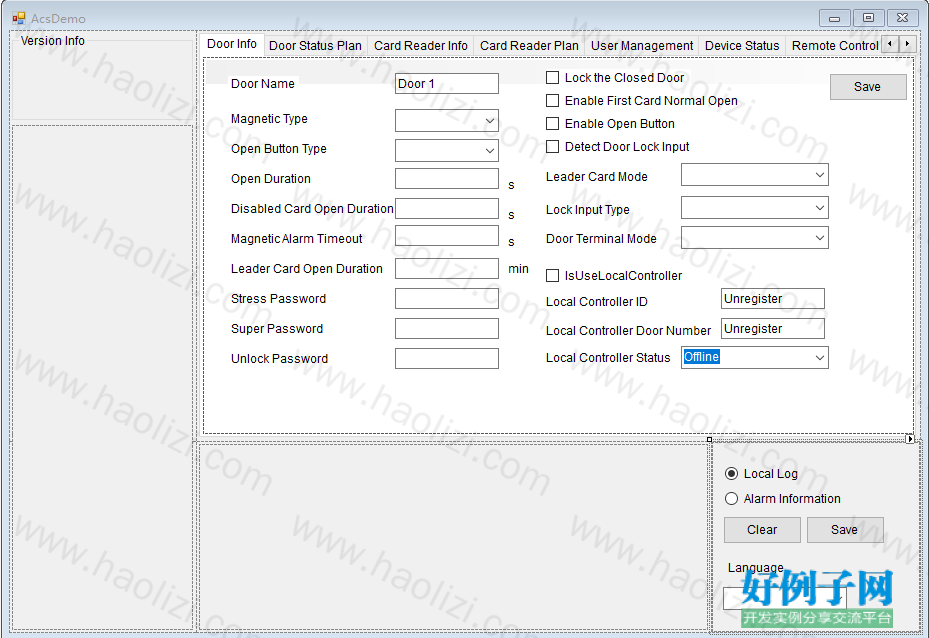Viewport: 929px width, 638px height.
Task: Tick Detect Door Lock Input
Action: tap(552, 146)
